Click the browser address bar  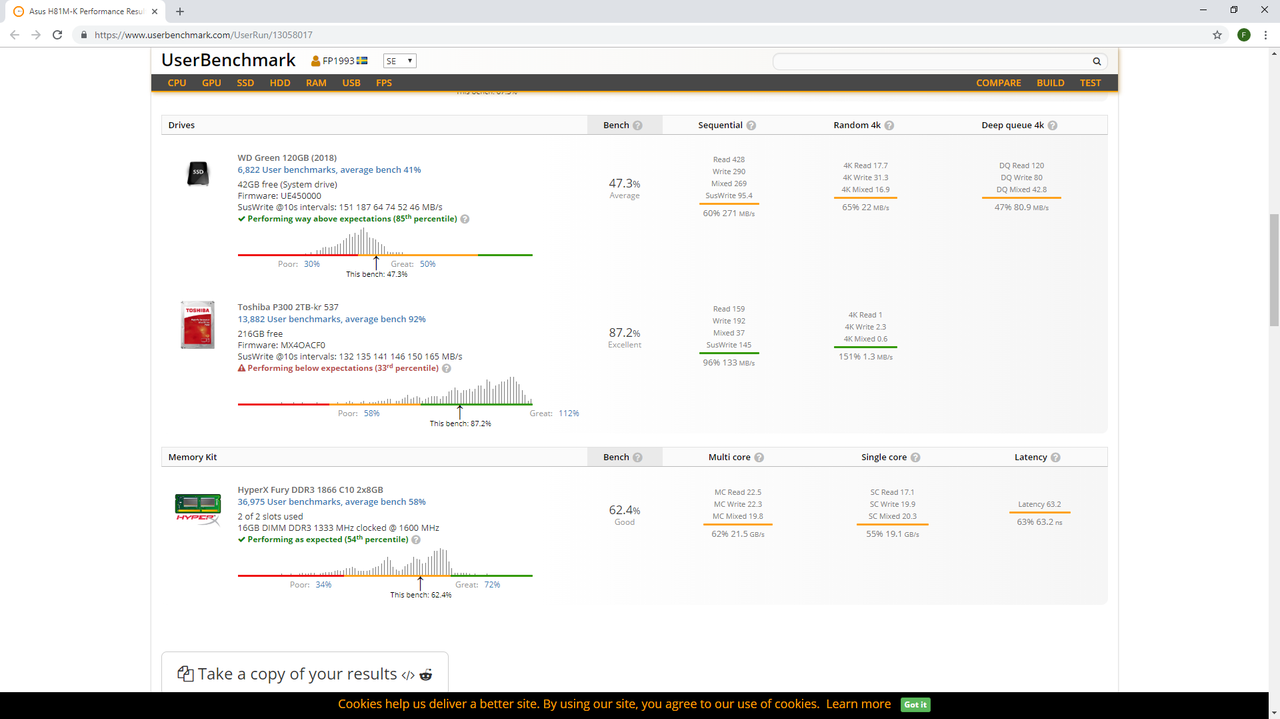[x=640, y=34]
